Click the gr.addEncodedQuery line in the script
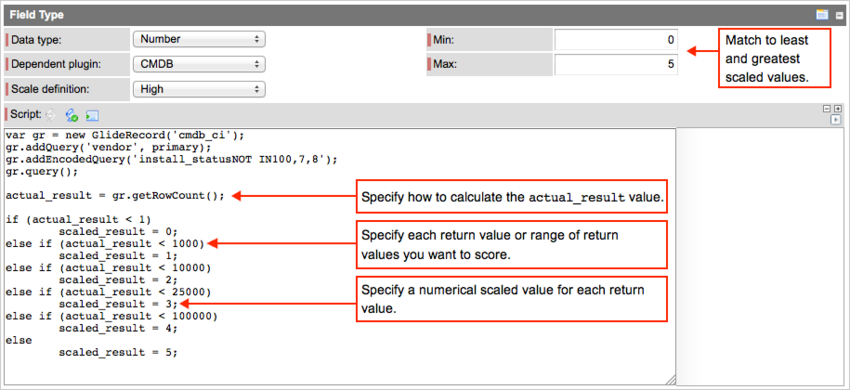This screenshot has width=850, height=390. coord(172,159)
